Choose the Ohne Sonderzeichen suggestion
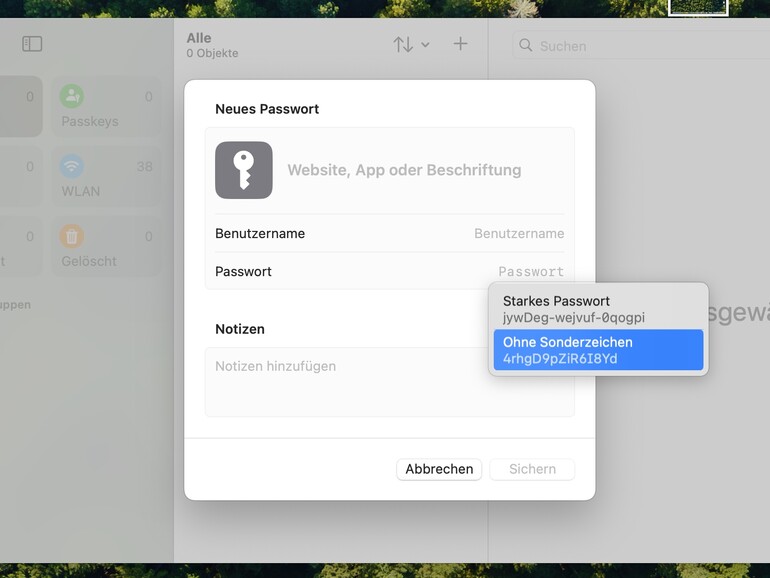 tap(599, 350)
